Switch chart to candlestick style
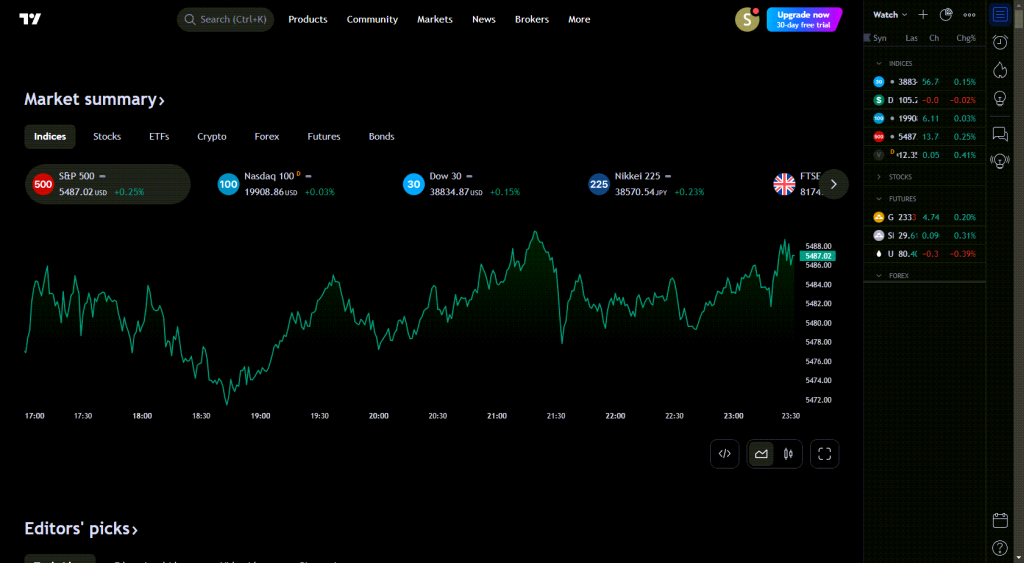Screen dimensions: 1024x563 pyautogui.click(x=788, y=454)
